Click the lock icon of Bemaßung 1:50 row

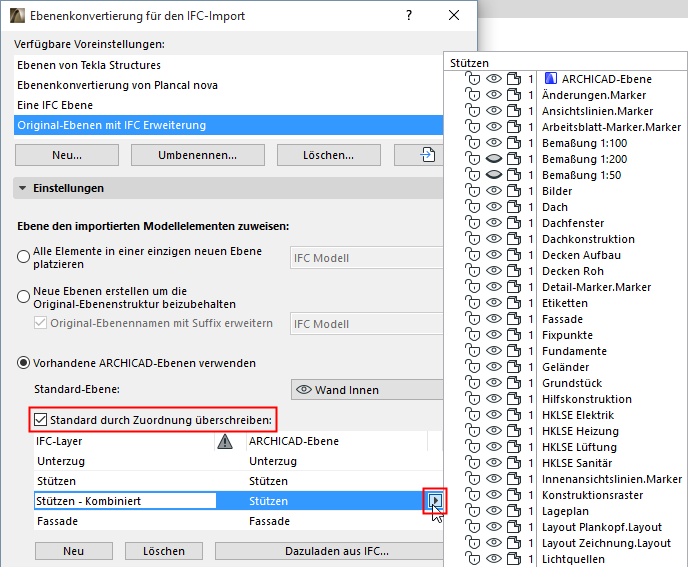(x=473, y=175)
